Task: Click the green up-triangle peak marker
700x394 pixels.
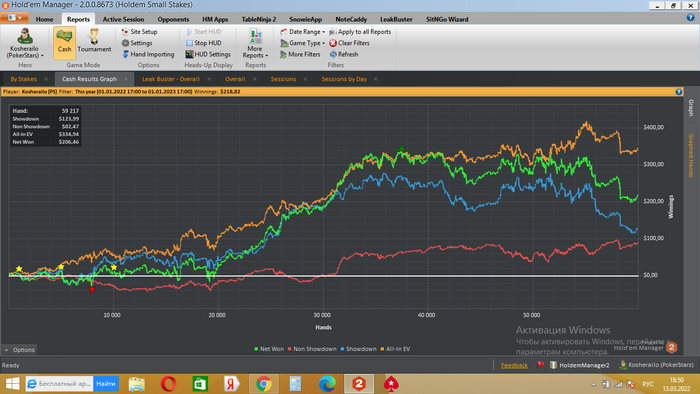Action: pos(401,149)
